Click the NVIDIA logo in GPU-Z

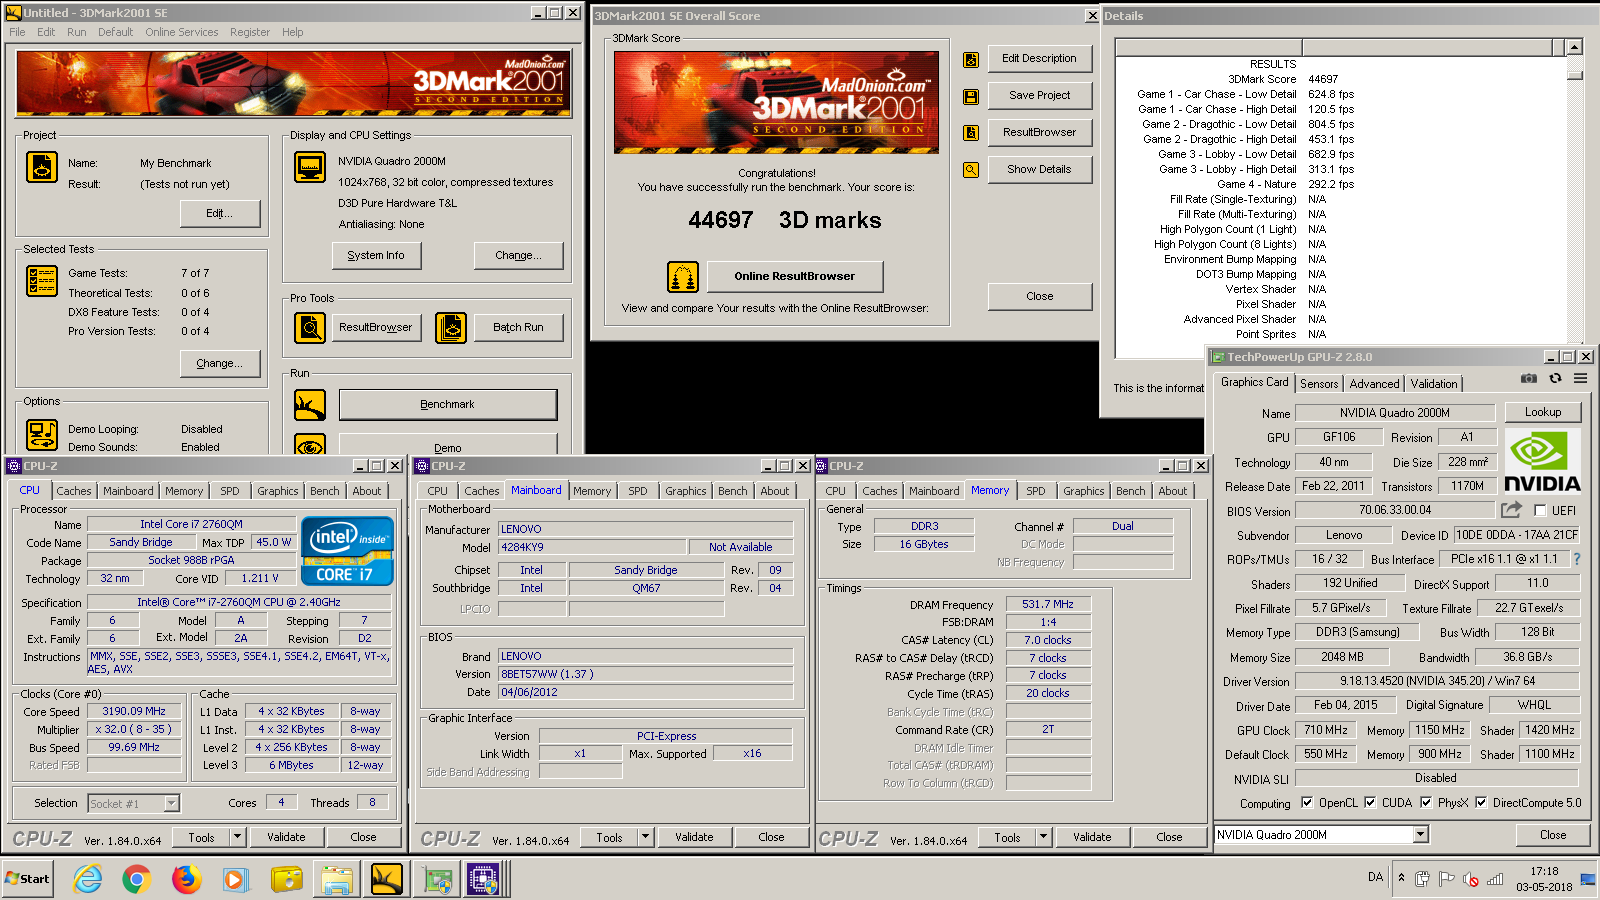(1543, 462)
